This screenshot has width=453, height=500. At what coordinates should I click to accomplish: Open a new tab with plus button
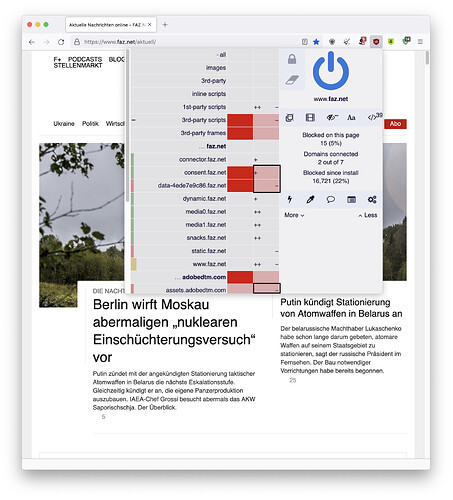point(165,25)
